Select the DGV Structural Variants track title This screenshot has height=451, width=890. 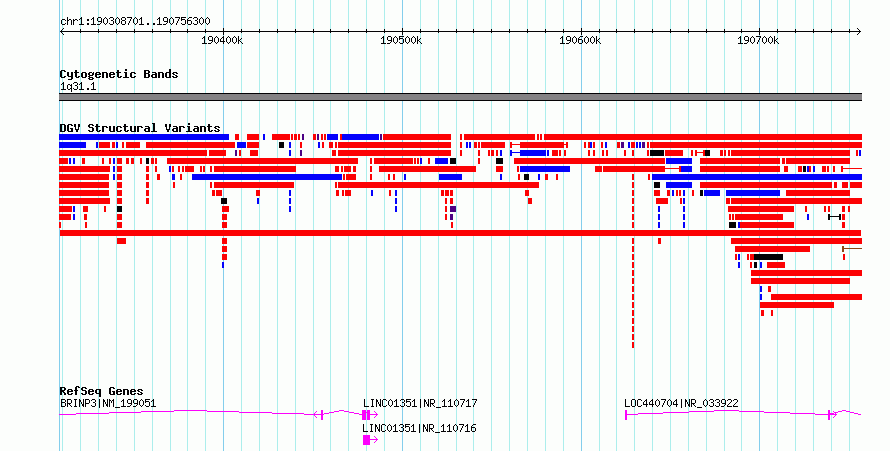pos(140,128)
